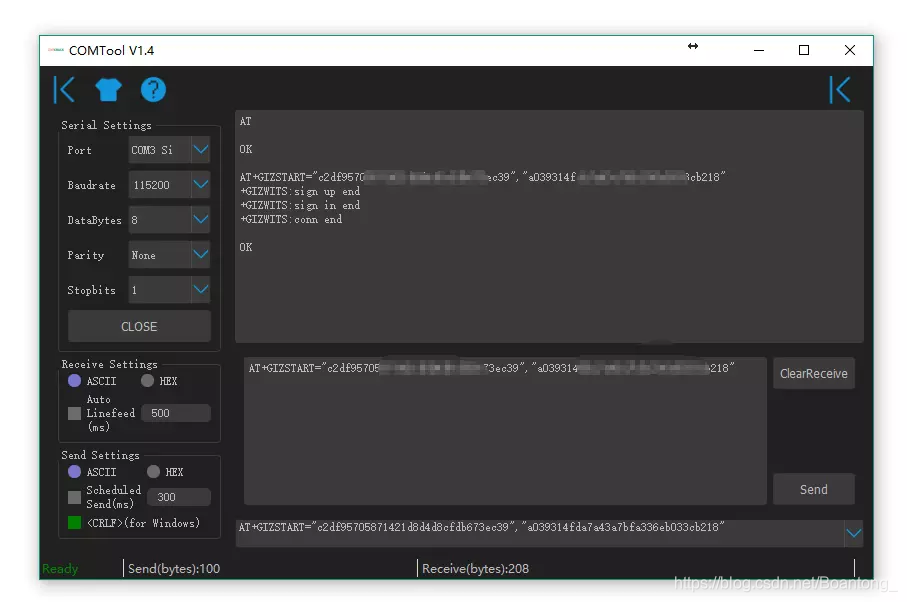
Task: Click the '+GIZWITS:sign in end' line
Action: pyautogui.click(x=300, y=205)
